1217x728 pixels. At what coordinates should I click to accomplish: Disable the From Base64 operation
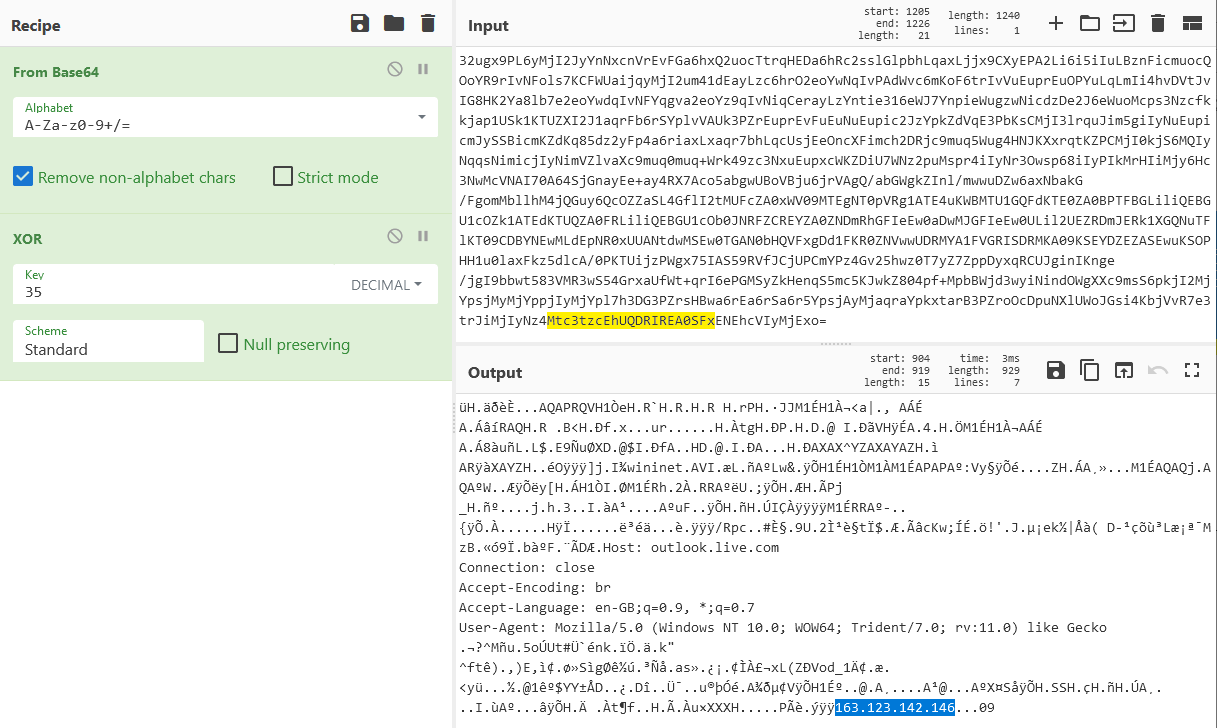point(395,69)
